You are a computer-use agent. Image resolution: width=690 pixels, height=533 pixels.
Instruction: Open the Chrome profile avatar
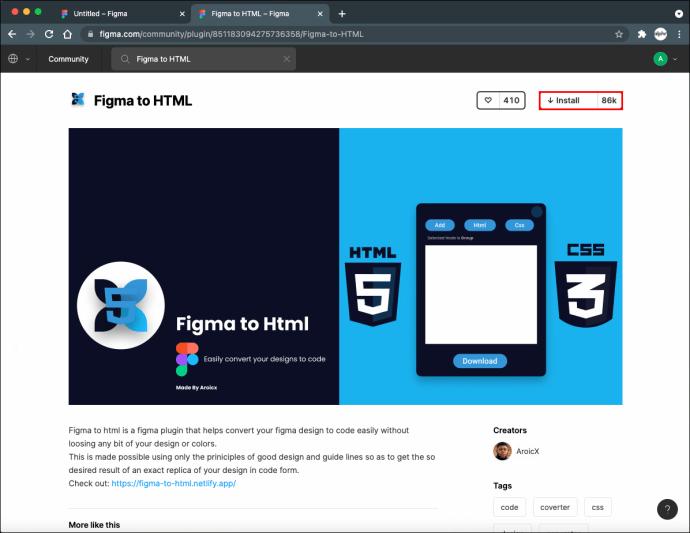(661, 34)
